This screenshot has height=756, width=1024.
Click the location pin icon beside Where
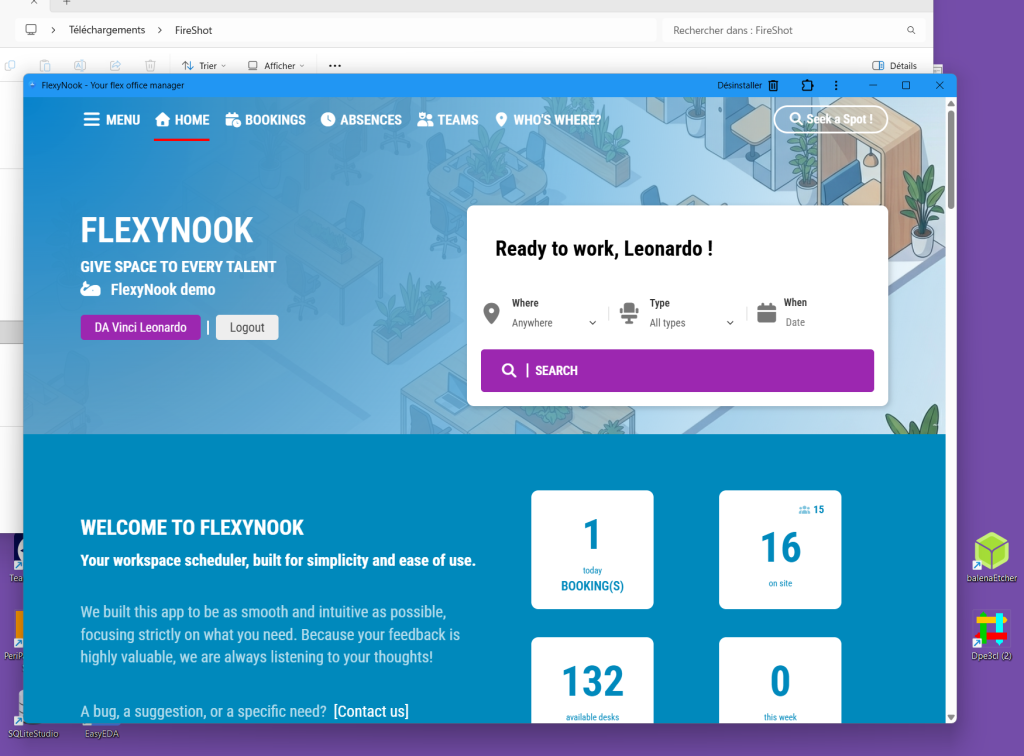(x=491, y=313)
